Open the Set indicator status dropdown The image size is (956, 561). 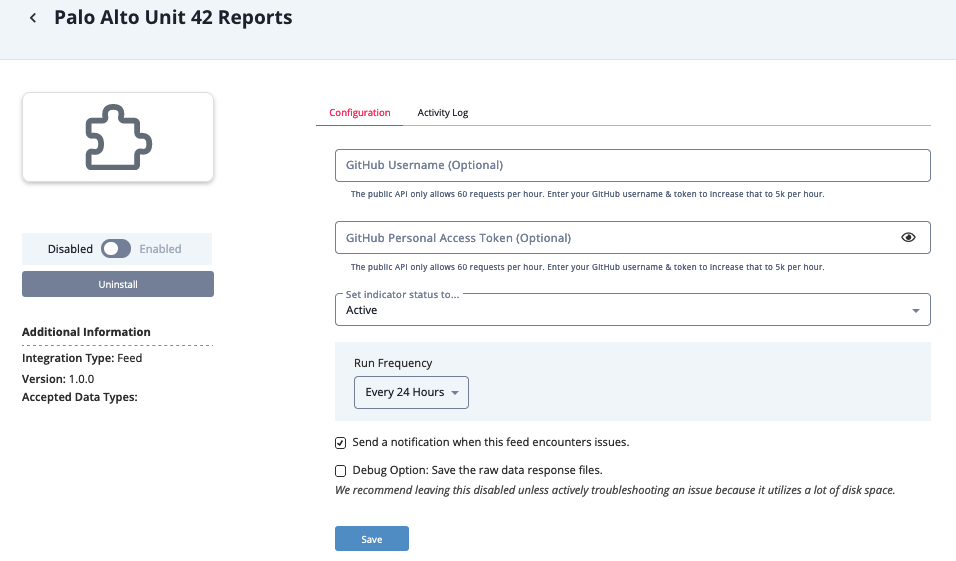[x=632, y=310]
